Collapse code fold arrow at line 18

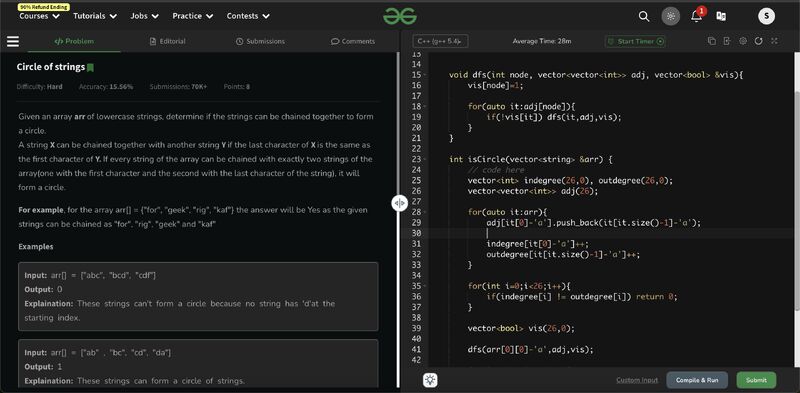425,107
